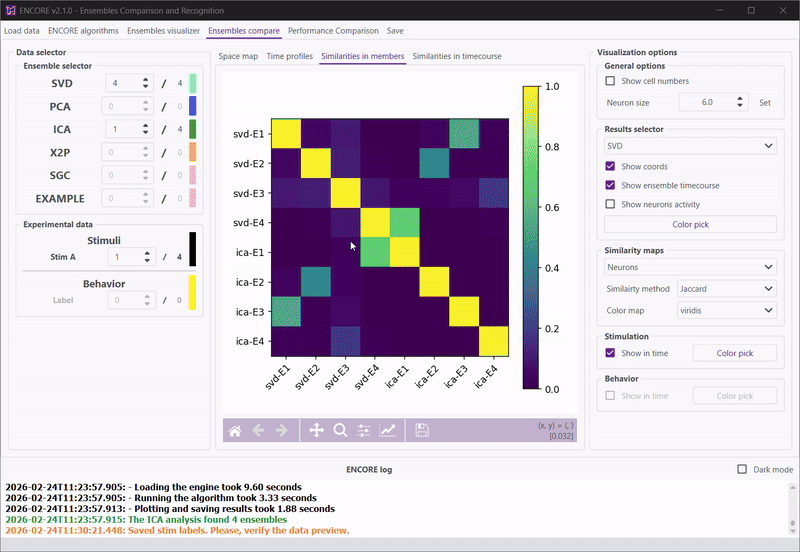800x552 pixels.
Task: Open the Similarities in timecourse subtab
Action: (x=457, y=56)
